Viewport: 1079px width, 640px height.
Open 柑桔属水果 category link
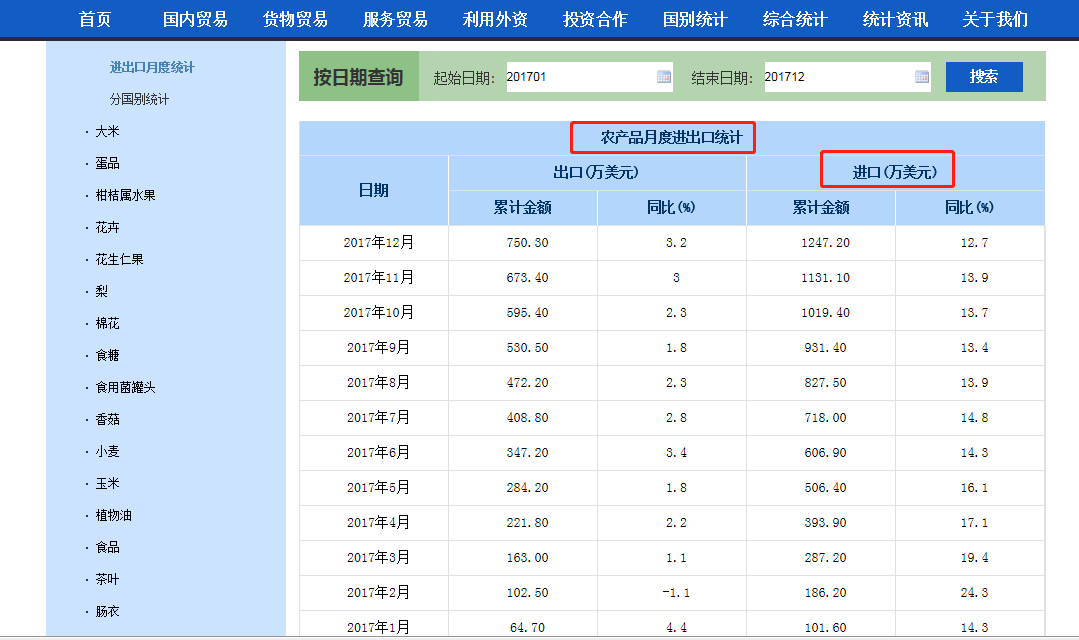click(125, 195)
